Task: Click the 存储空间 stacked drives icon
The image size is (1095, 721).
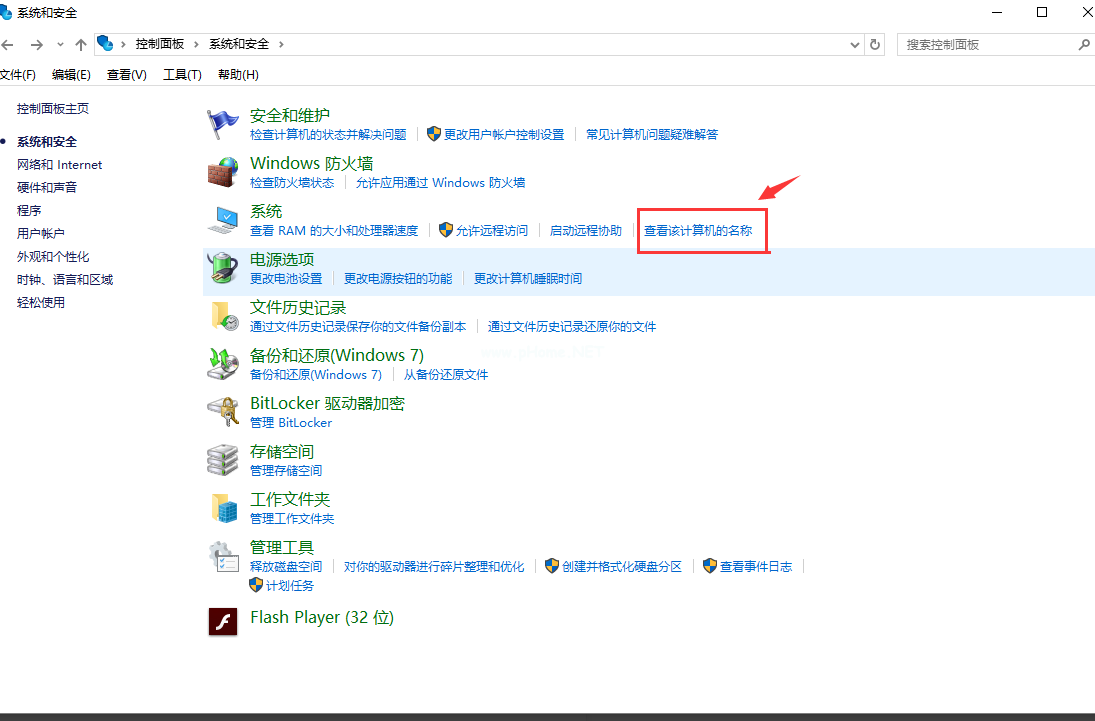Action: 222,458
